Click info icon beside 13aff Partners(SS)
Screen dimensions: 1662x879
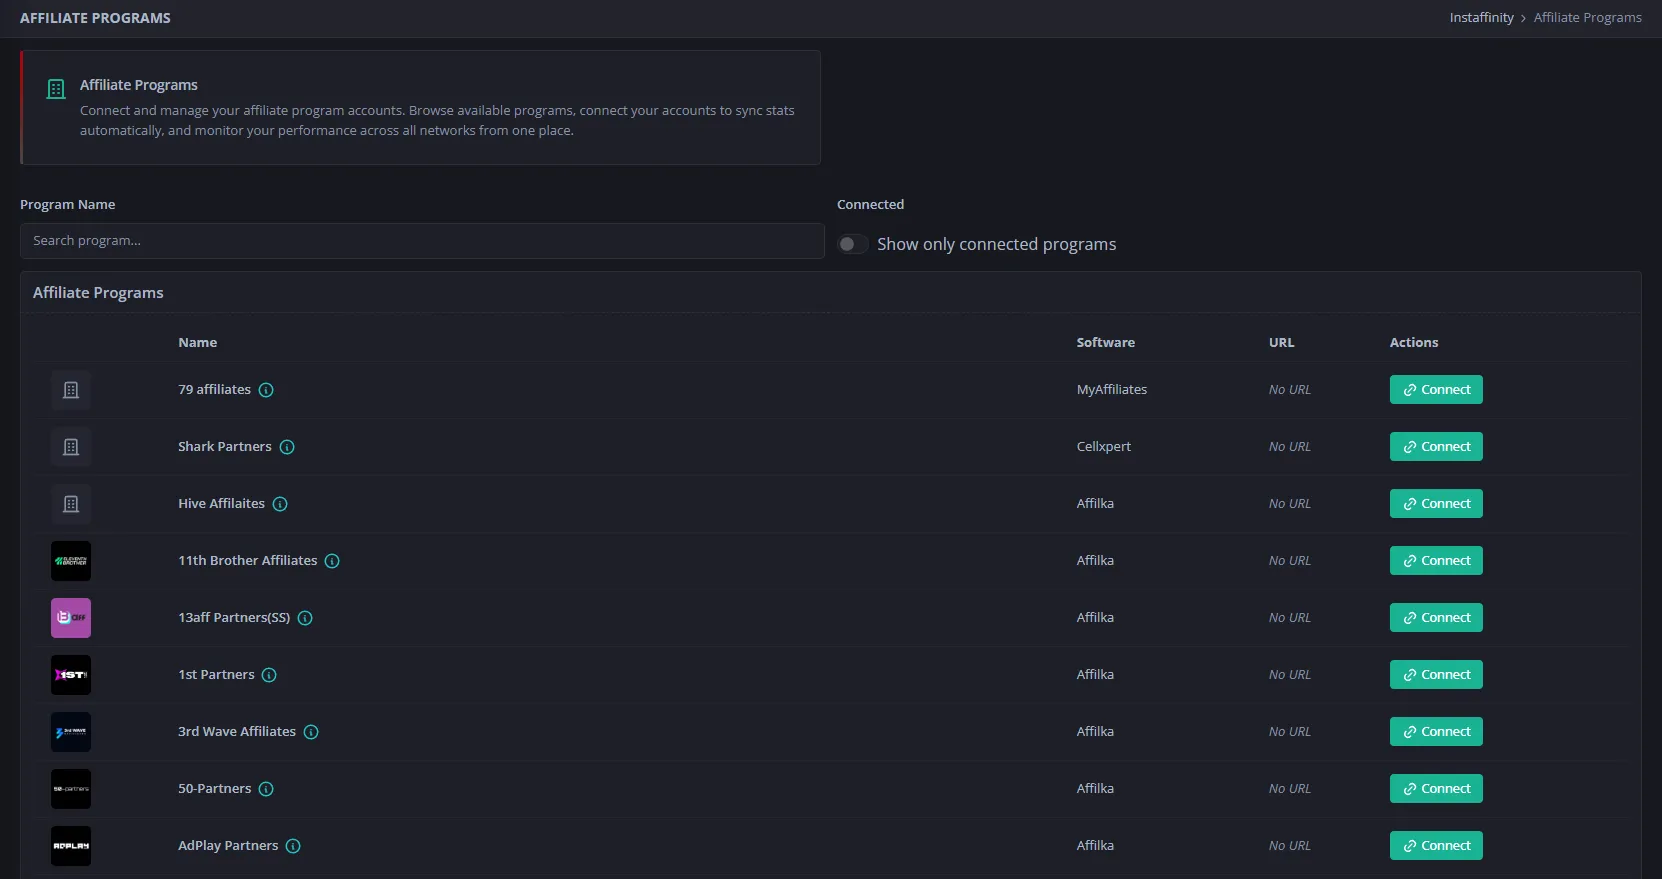click(305, 618)
